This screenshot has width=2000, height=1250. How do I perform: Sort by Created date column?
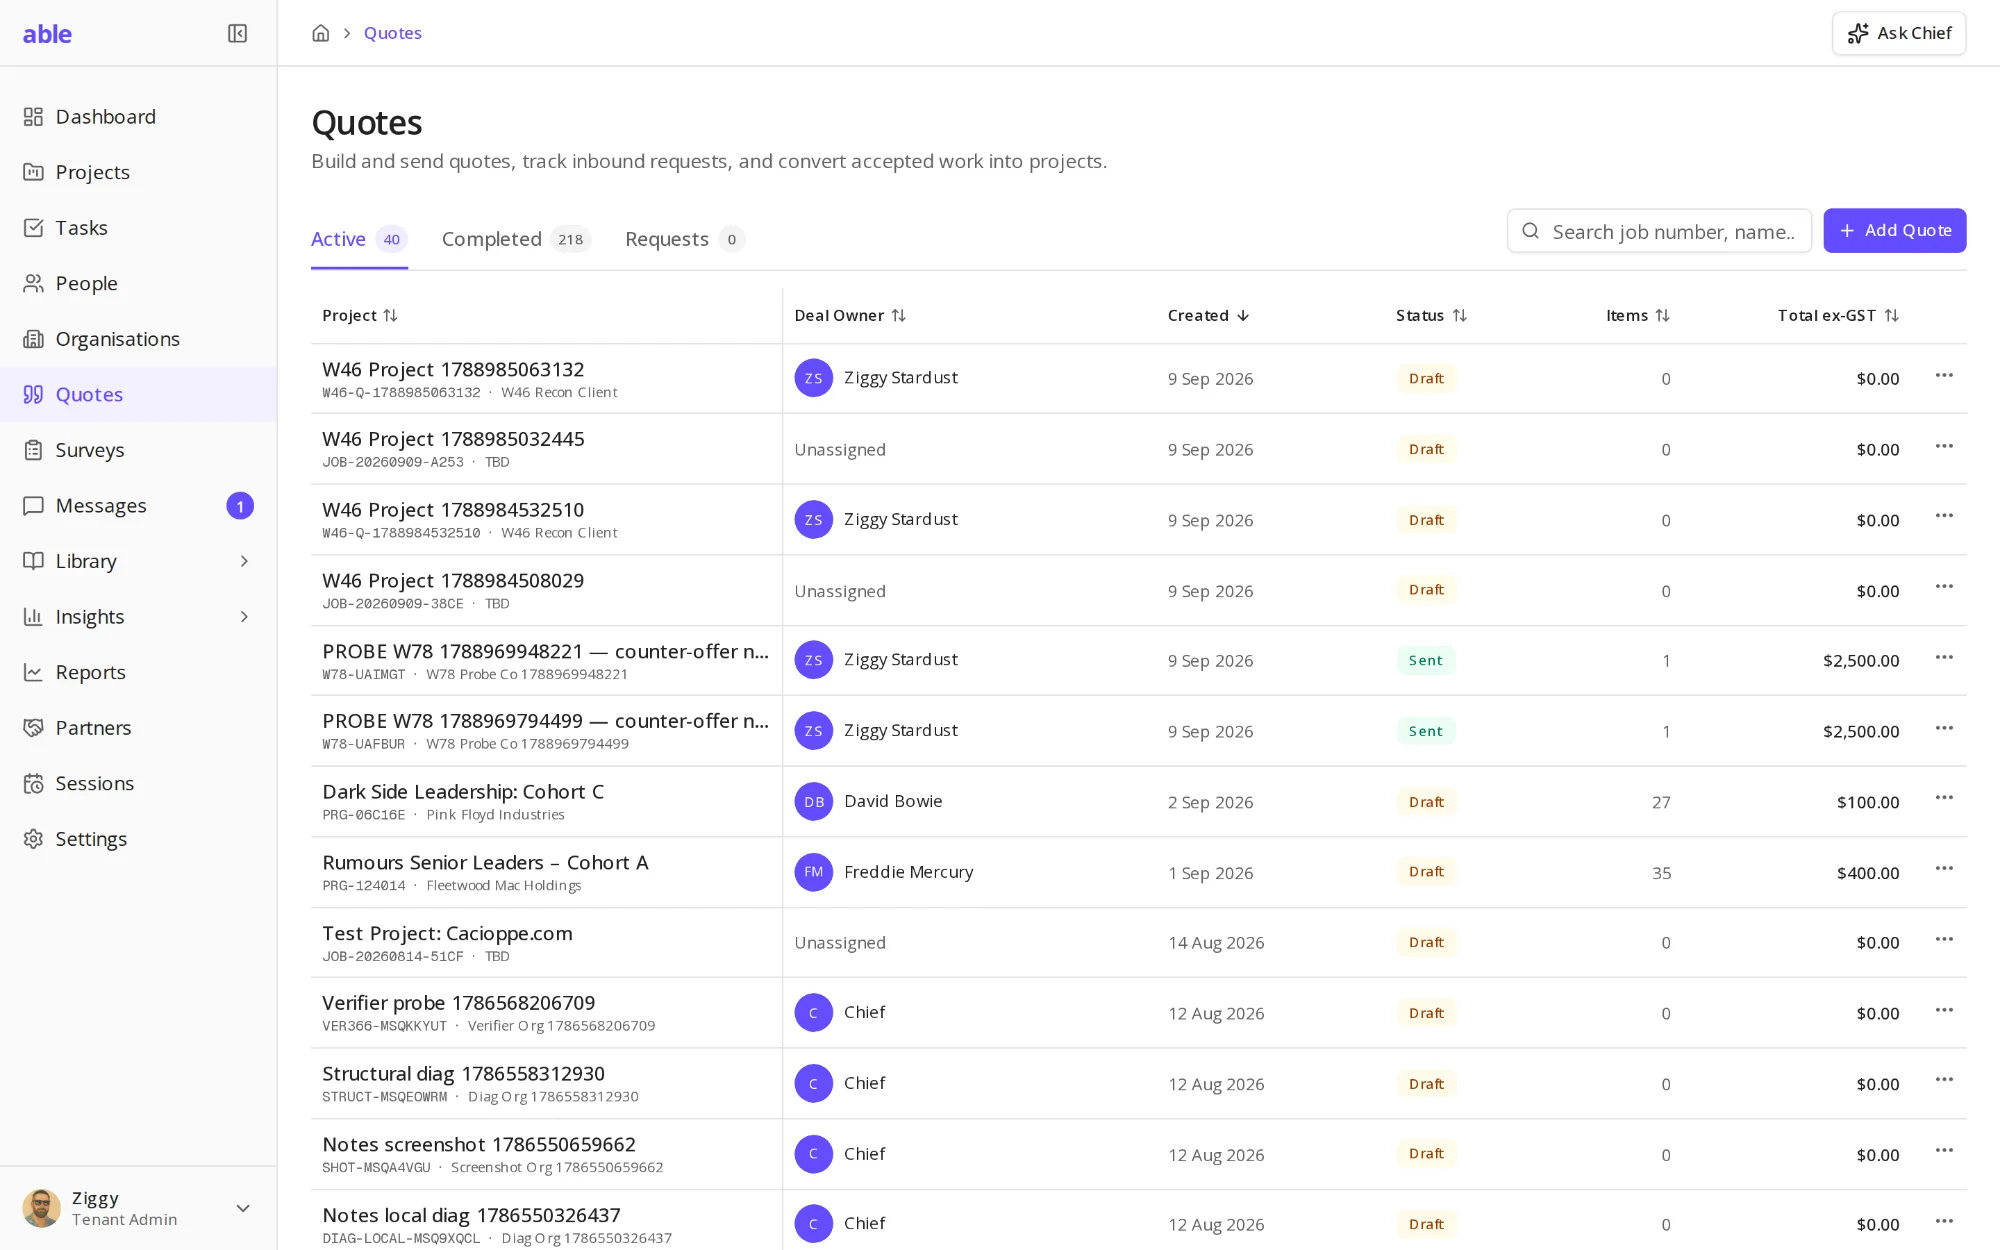click(x=1208, y=315)
